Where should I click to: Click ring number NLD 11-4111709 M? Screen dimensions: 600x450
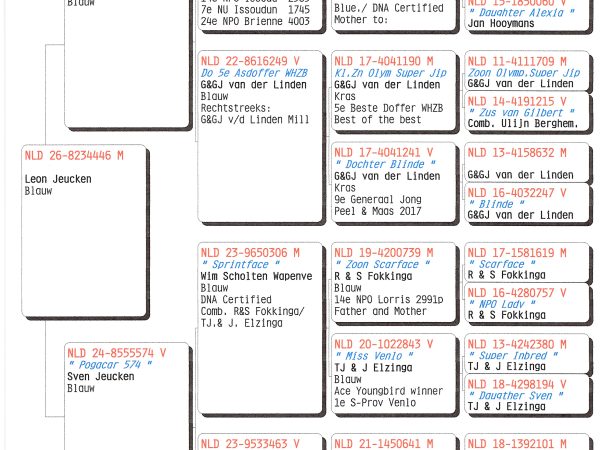pyautogui.click(x=517, y=62)
